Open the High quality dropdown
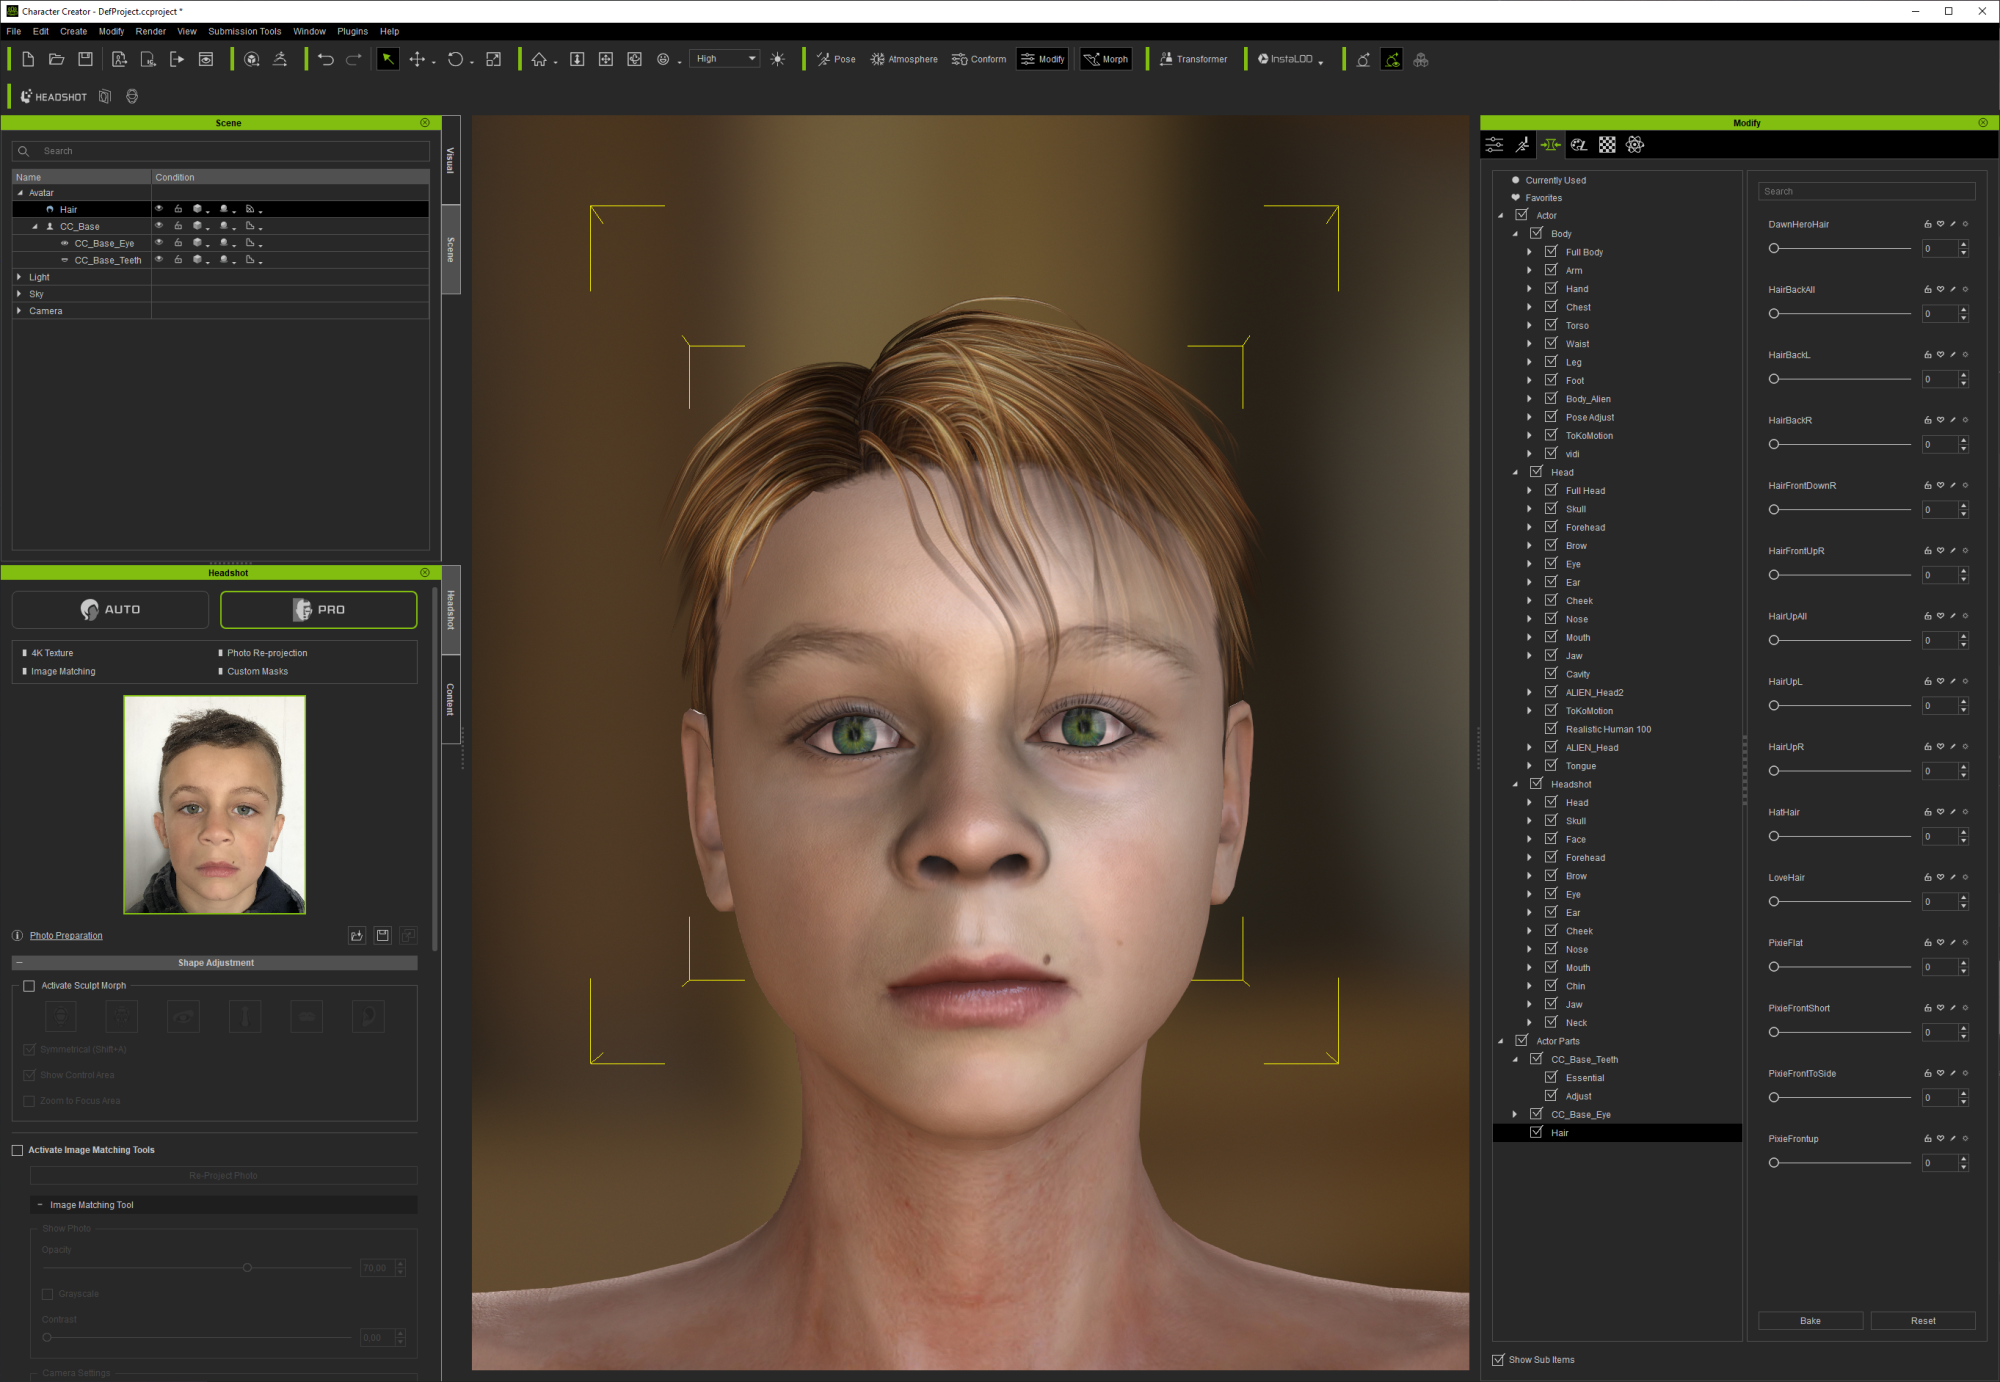Viewport: 2000px width, 1382px height. coord(726,59)
